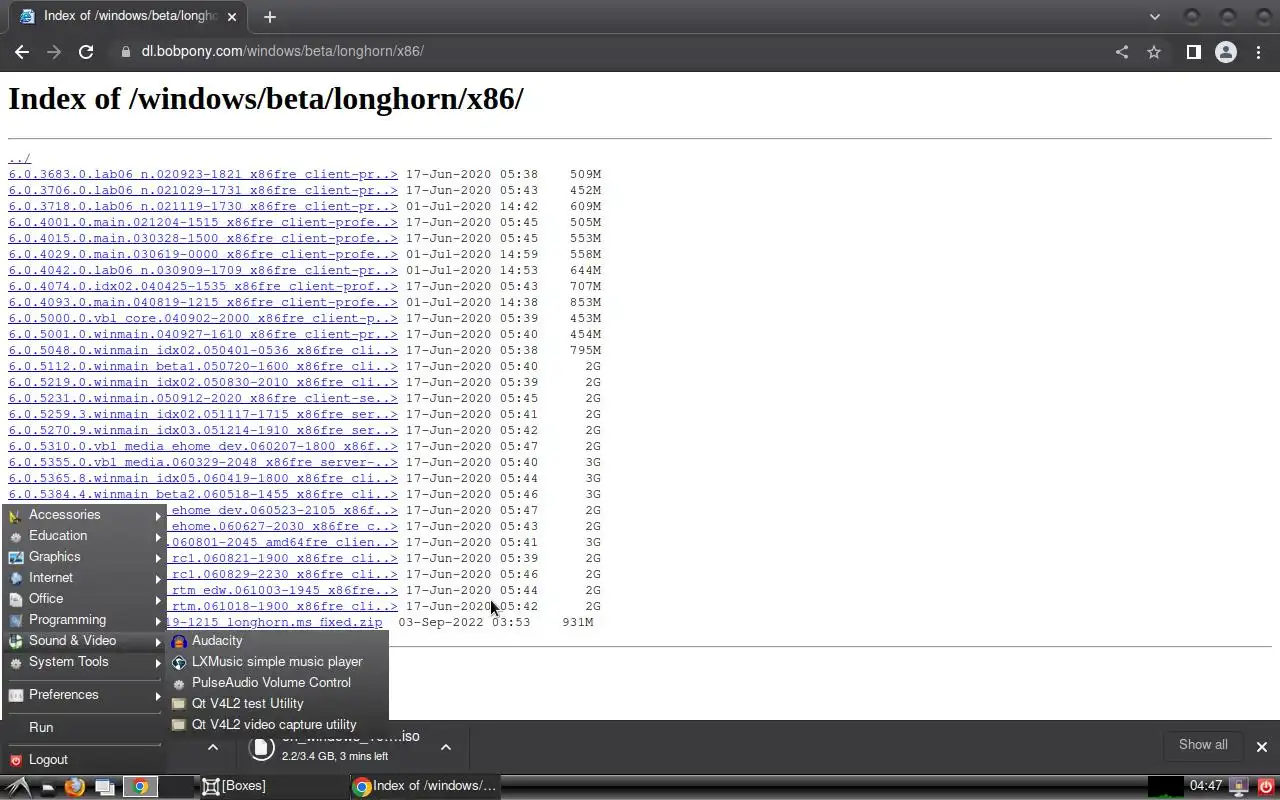Download 6.0.4093.0.main.040819-1215 build

203,302
